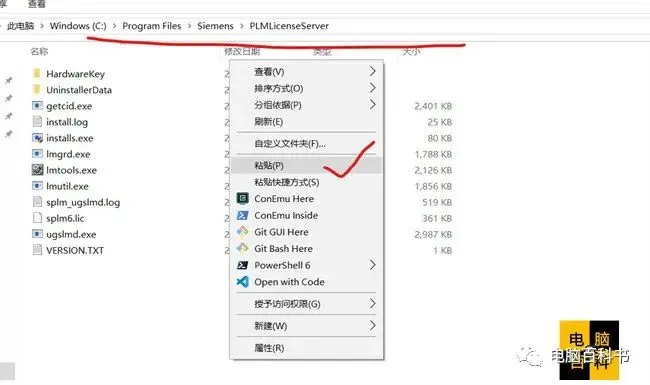Navigate to Windows (C:) breadcrumb
The height and width of the screenshot is (385, 650).
pyautogui.click(x=78, y=26)
